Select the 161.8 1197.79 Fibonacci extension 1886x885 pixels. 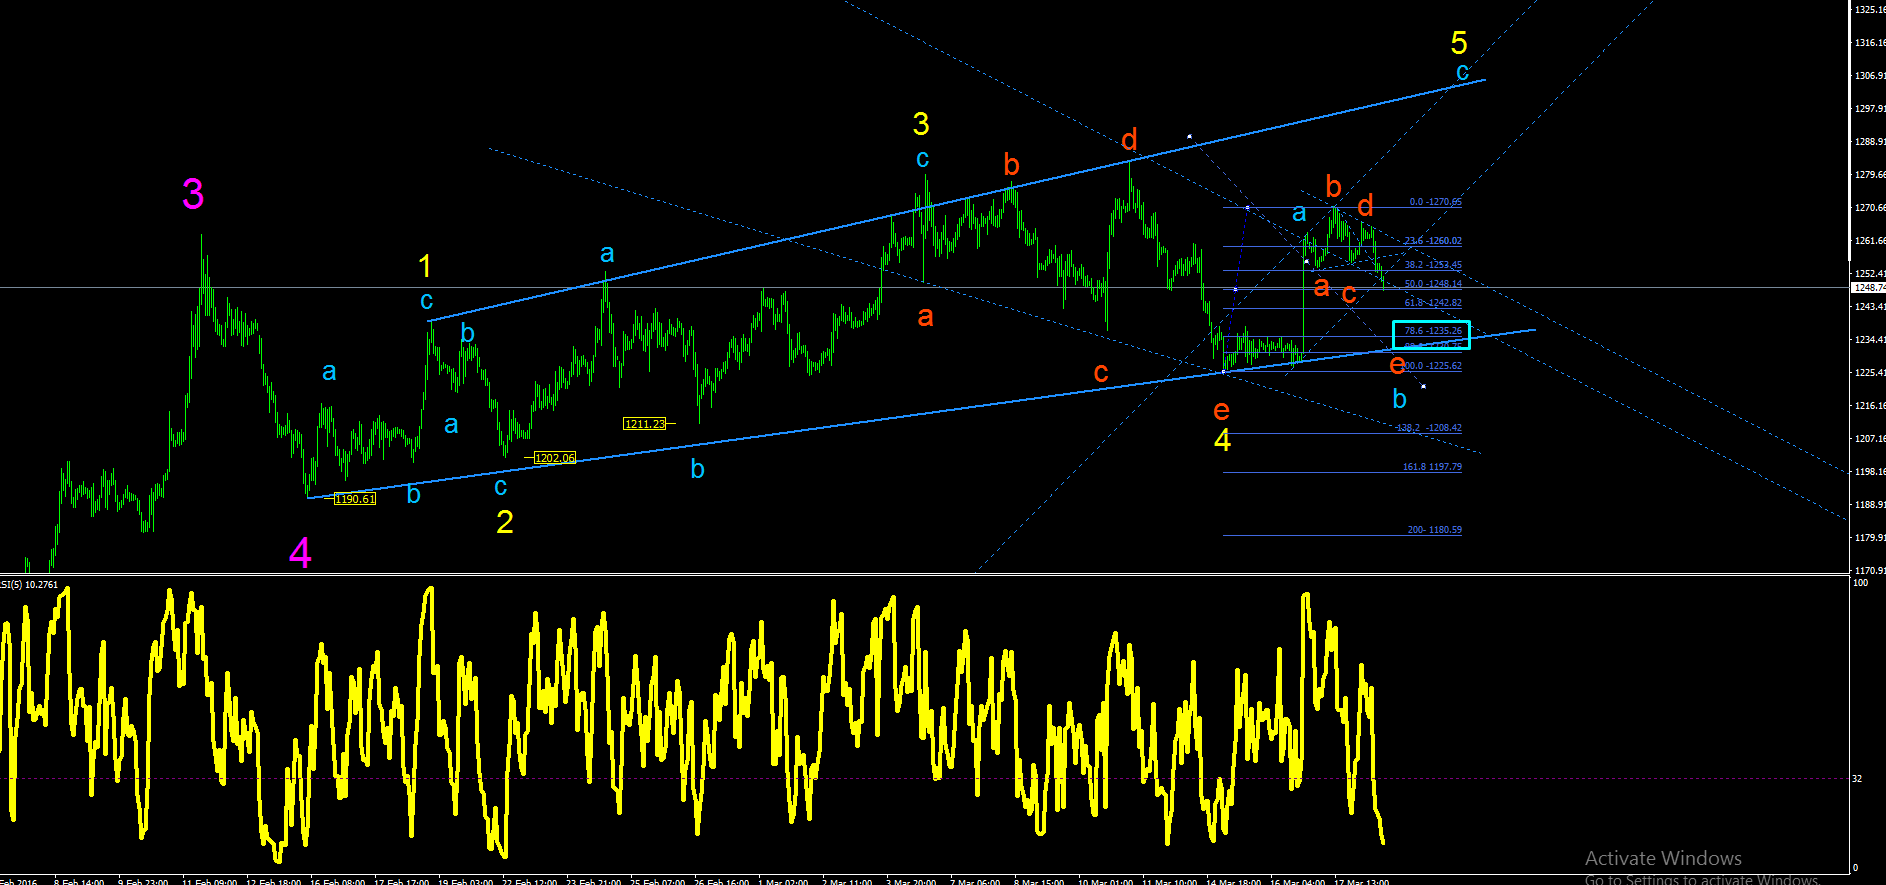click(x=1432, y=467)
